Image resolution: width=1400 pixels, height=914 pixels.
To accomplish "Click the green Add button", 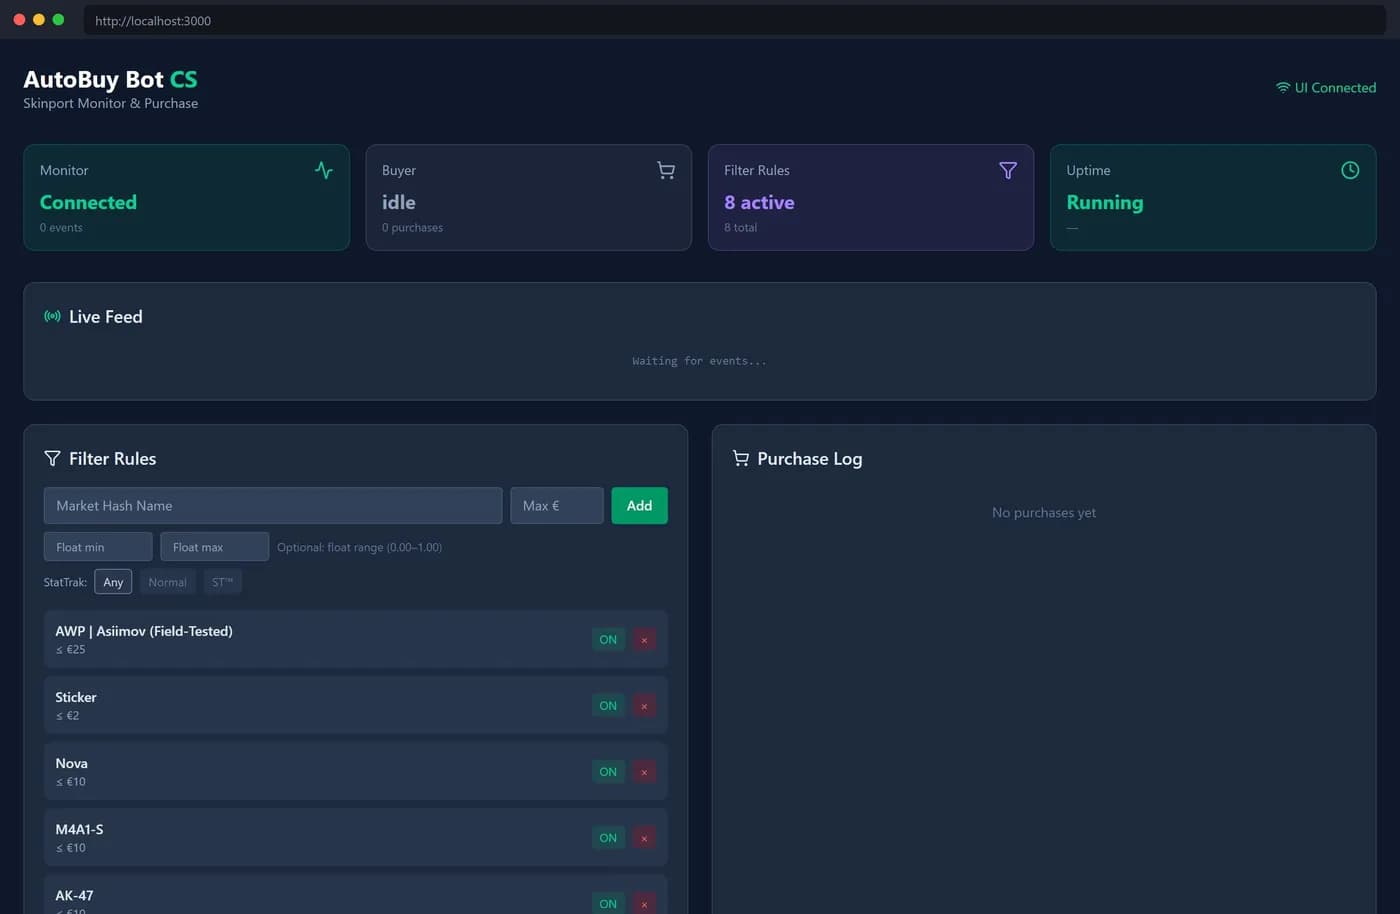I will point(639,505).
